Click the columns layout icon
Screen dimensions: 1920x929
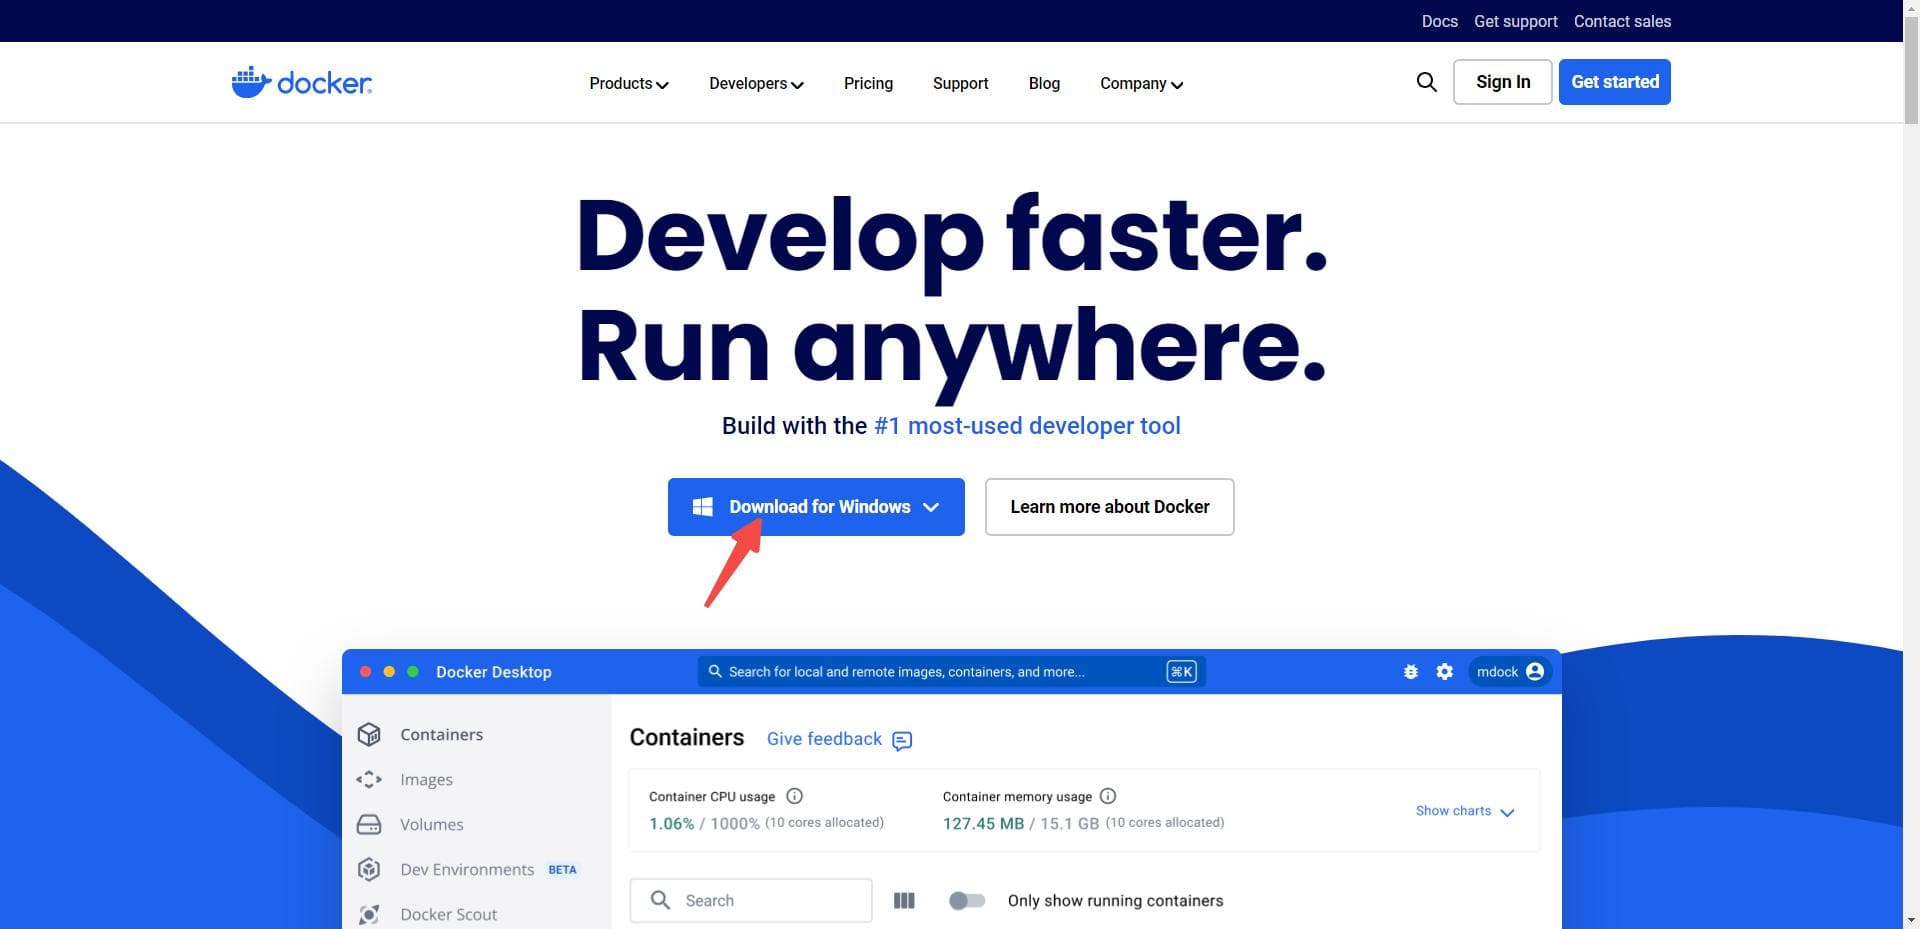pyautogui.click(x=904, y=901)
